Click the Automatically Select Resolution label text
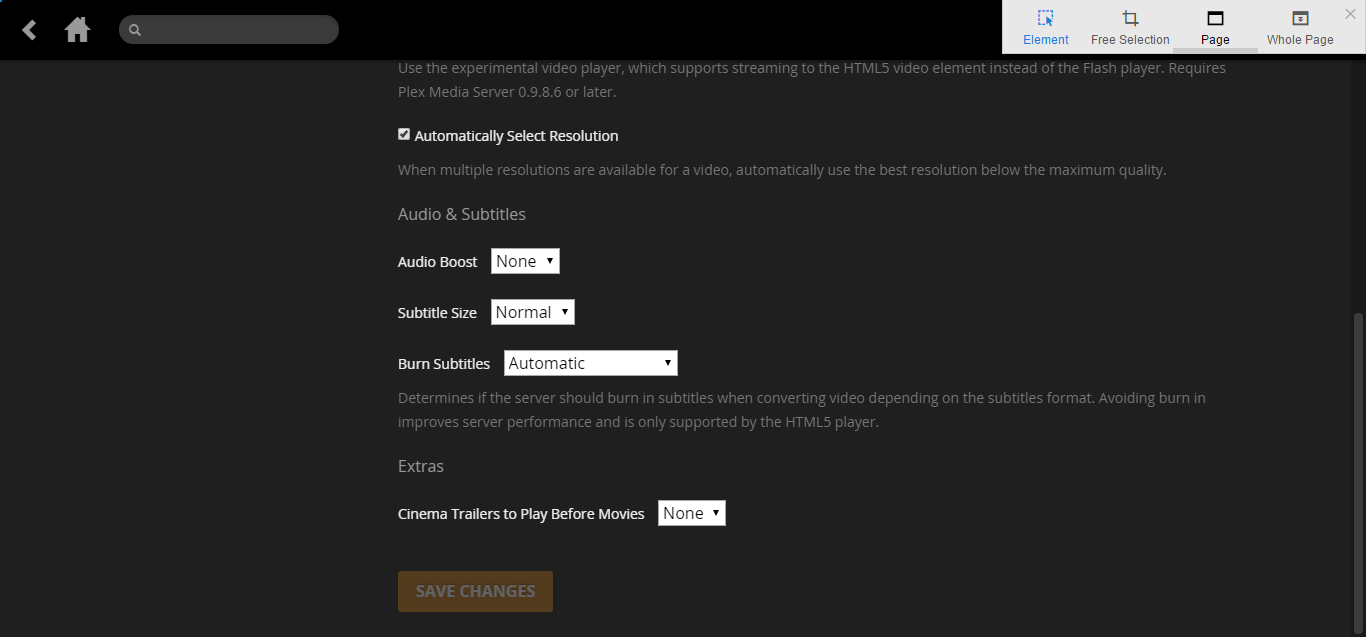The height and width of the screenshot is (637, 1366). (516, 136)
